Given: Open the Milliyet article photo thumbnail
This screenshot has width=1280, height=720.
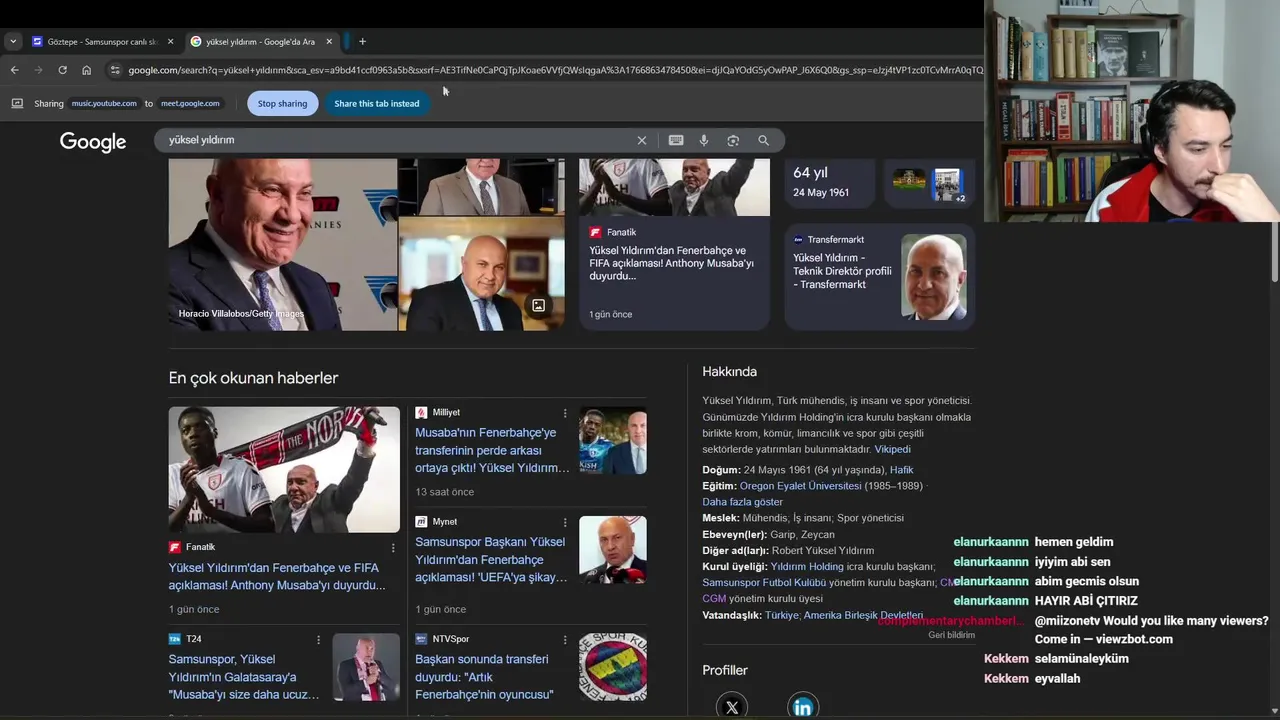Looking at the screenshot, I should click(613, 440).
